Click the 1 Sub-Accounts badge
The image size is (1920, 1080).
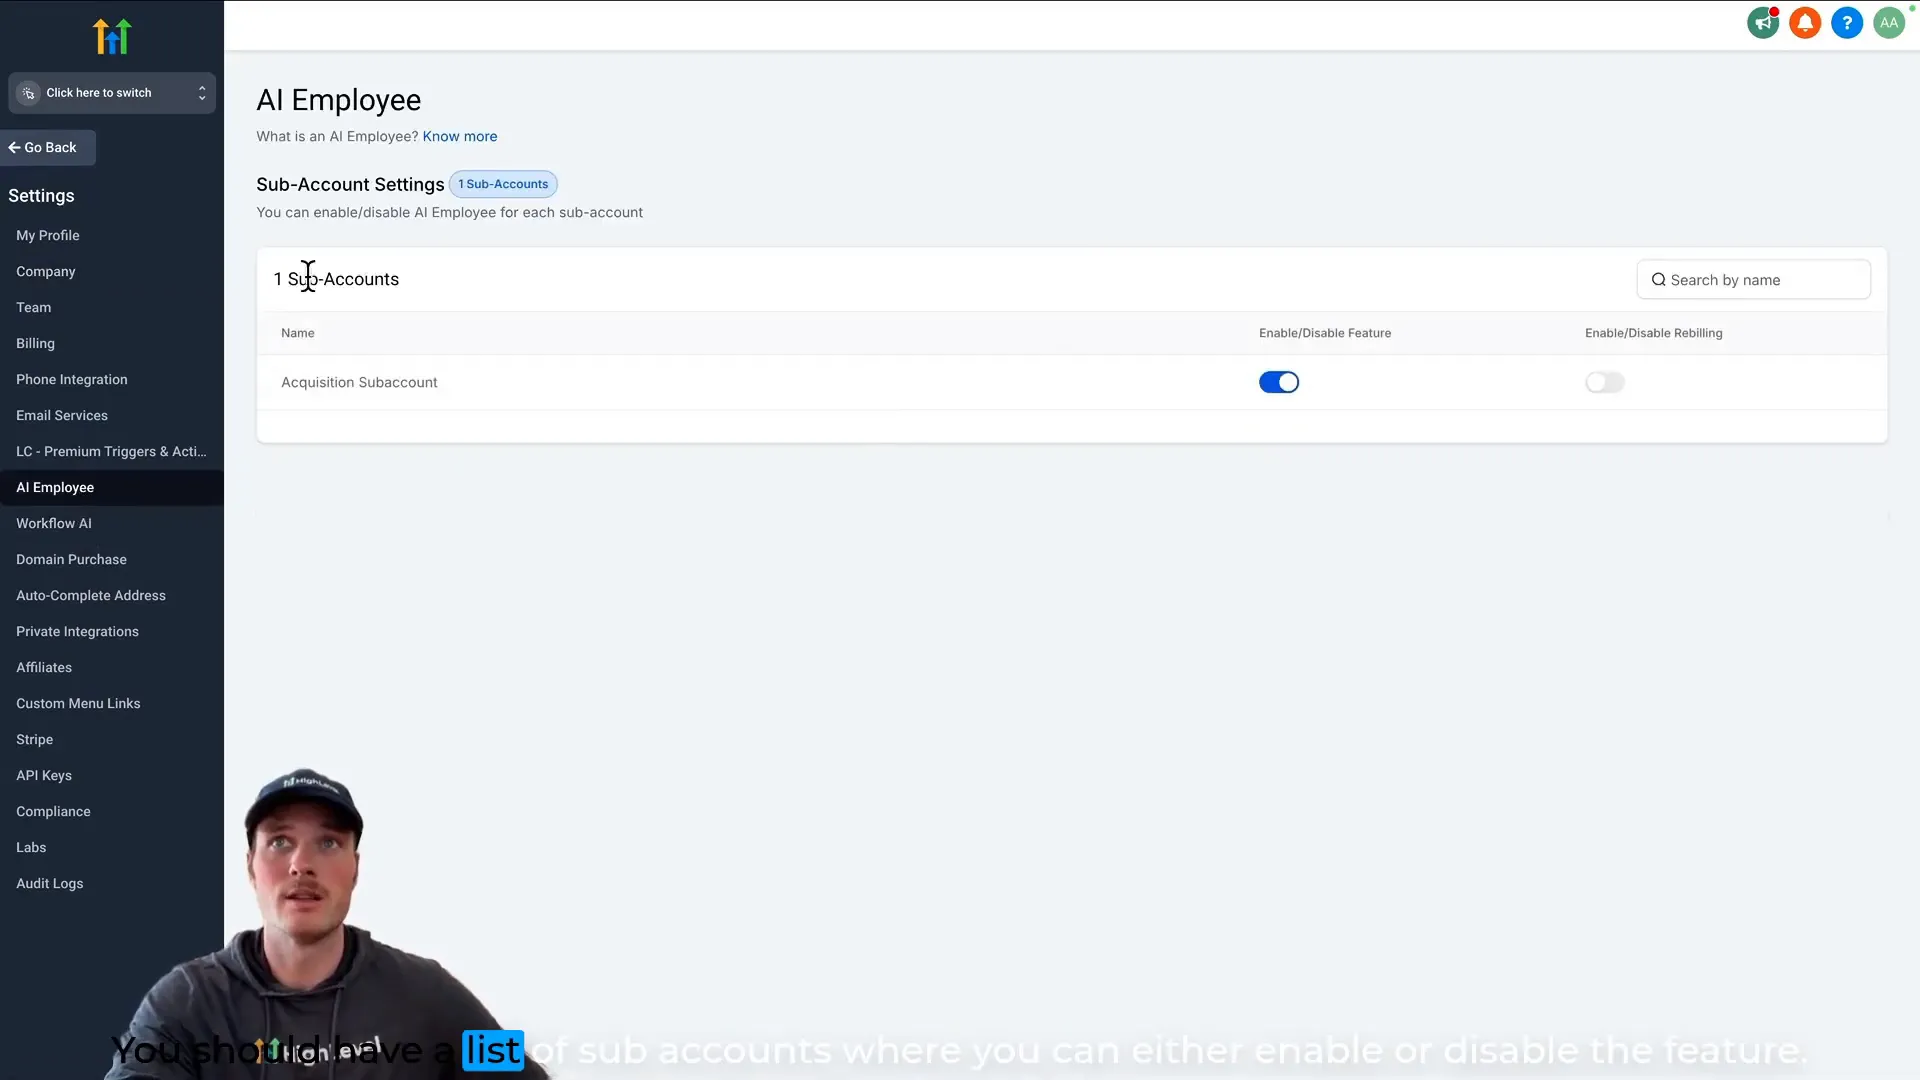503,184
